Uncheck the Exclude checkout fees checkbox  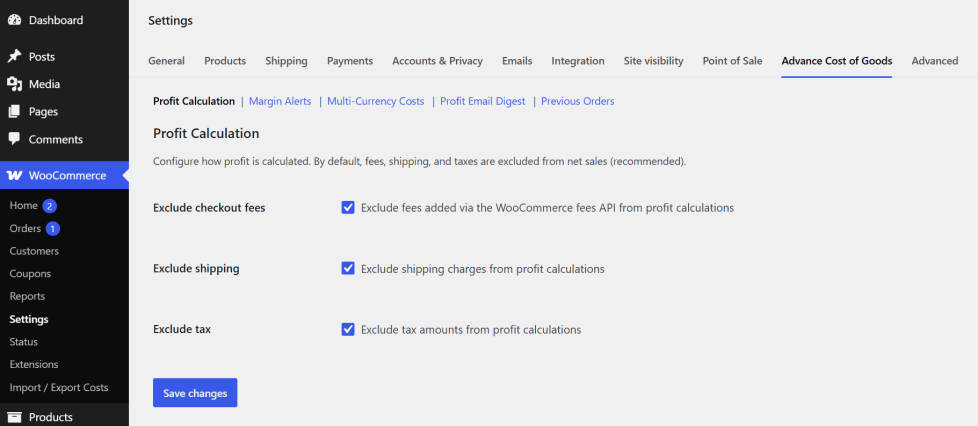348,208
